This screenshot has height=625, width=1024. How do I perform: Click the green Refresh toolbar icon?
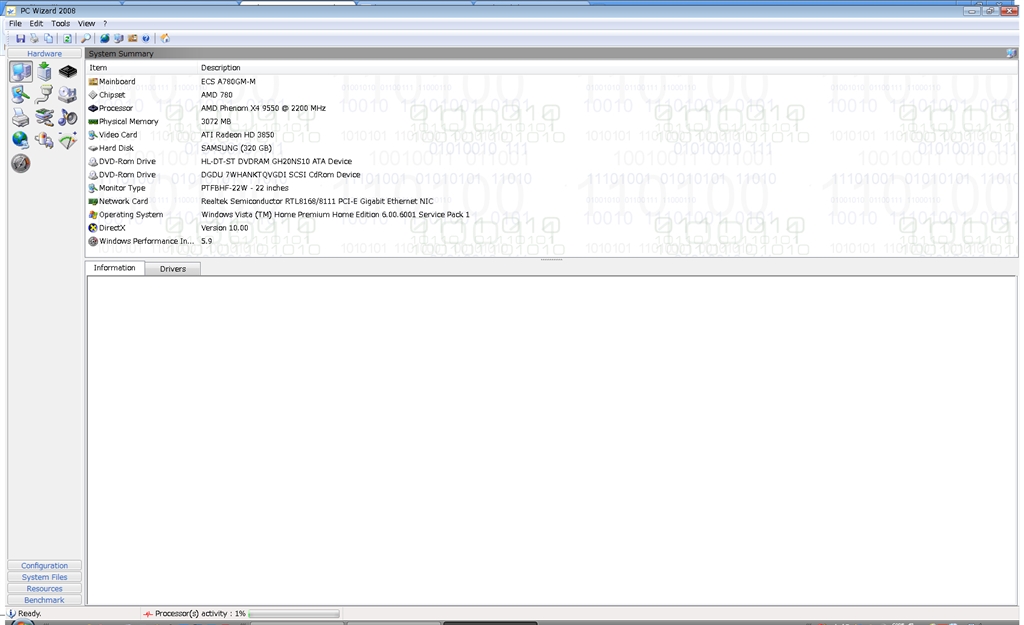coord(67,39)
